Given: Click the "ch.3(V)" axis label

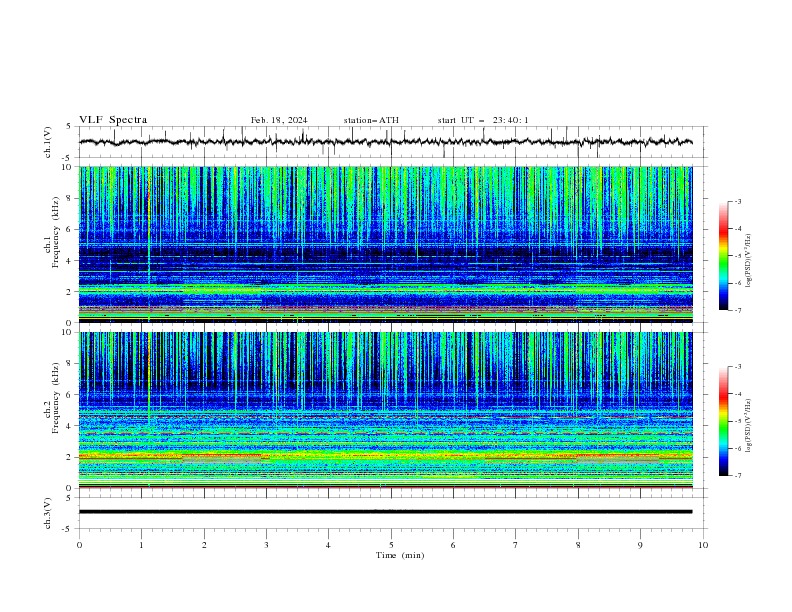Looking at the screenshot, I should coord(48,513).
